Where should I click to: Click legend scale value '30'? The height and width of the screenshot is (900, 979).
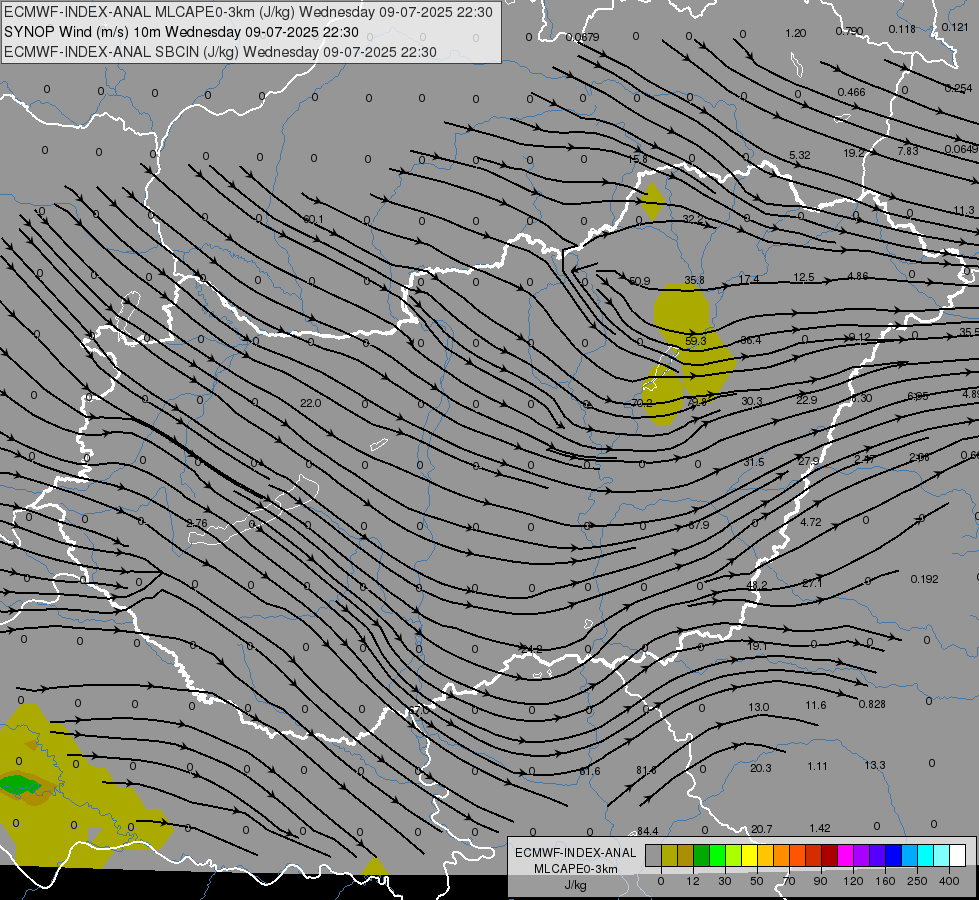click(x=725, y=881)
